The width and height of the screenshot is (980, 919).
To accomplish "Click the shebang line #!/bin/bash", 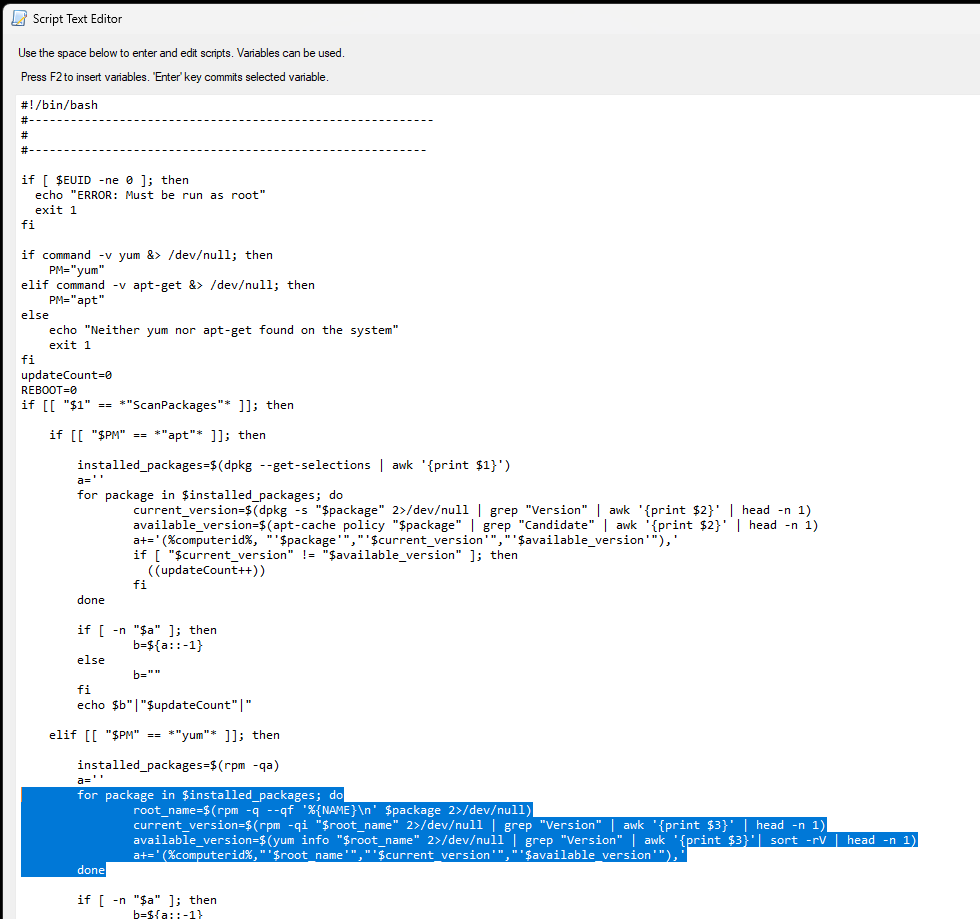I will point(58,104).
